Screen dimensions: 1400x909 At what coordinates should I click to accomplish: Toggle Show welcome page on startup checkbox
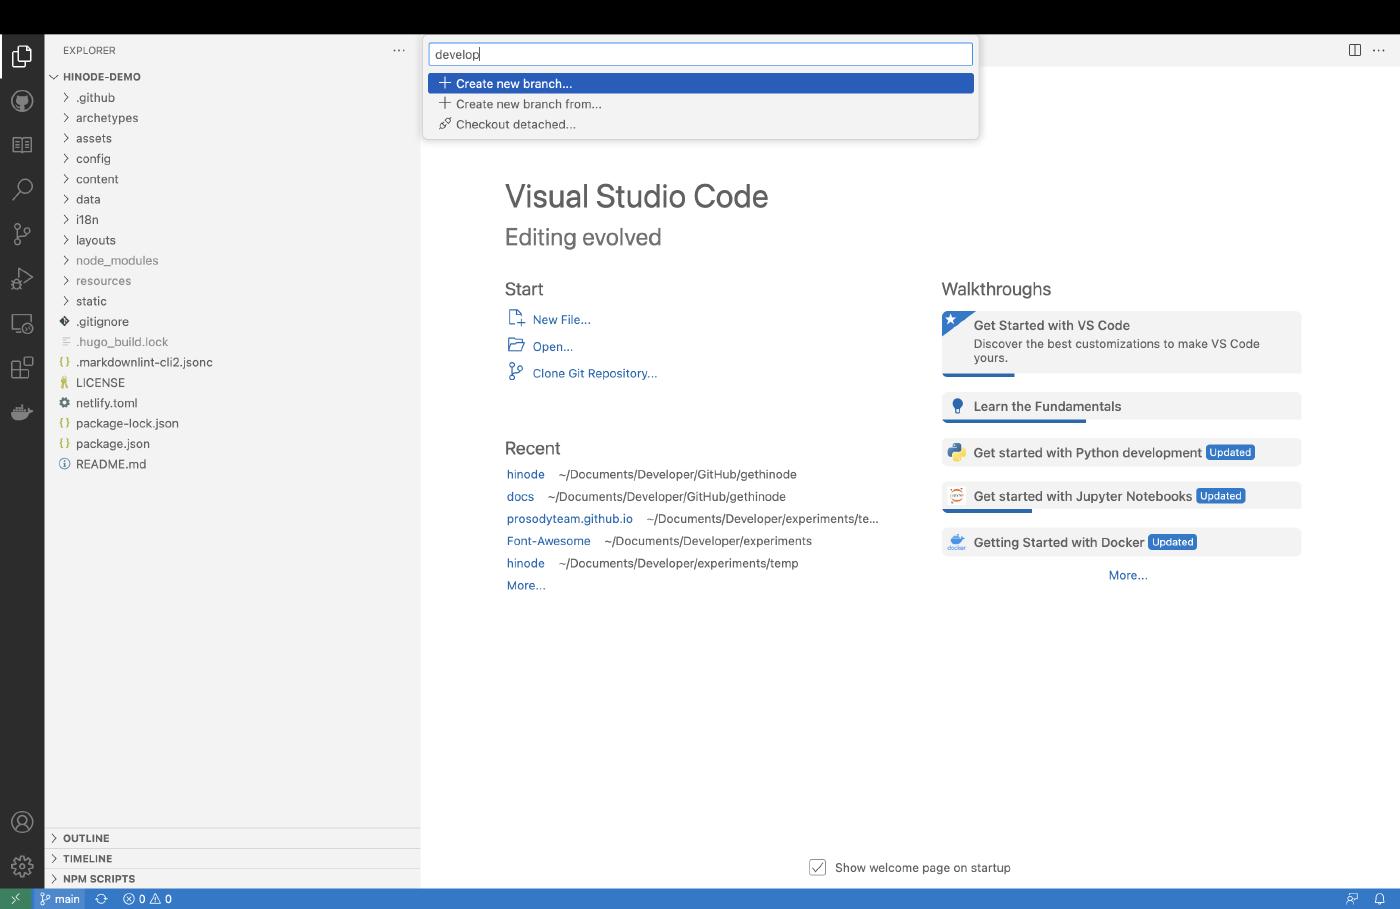818,867
